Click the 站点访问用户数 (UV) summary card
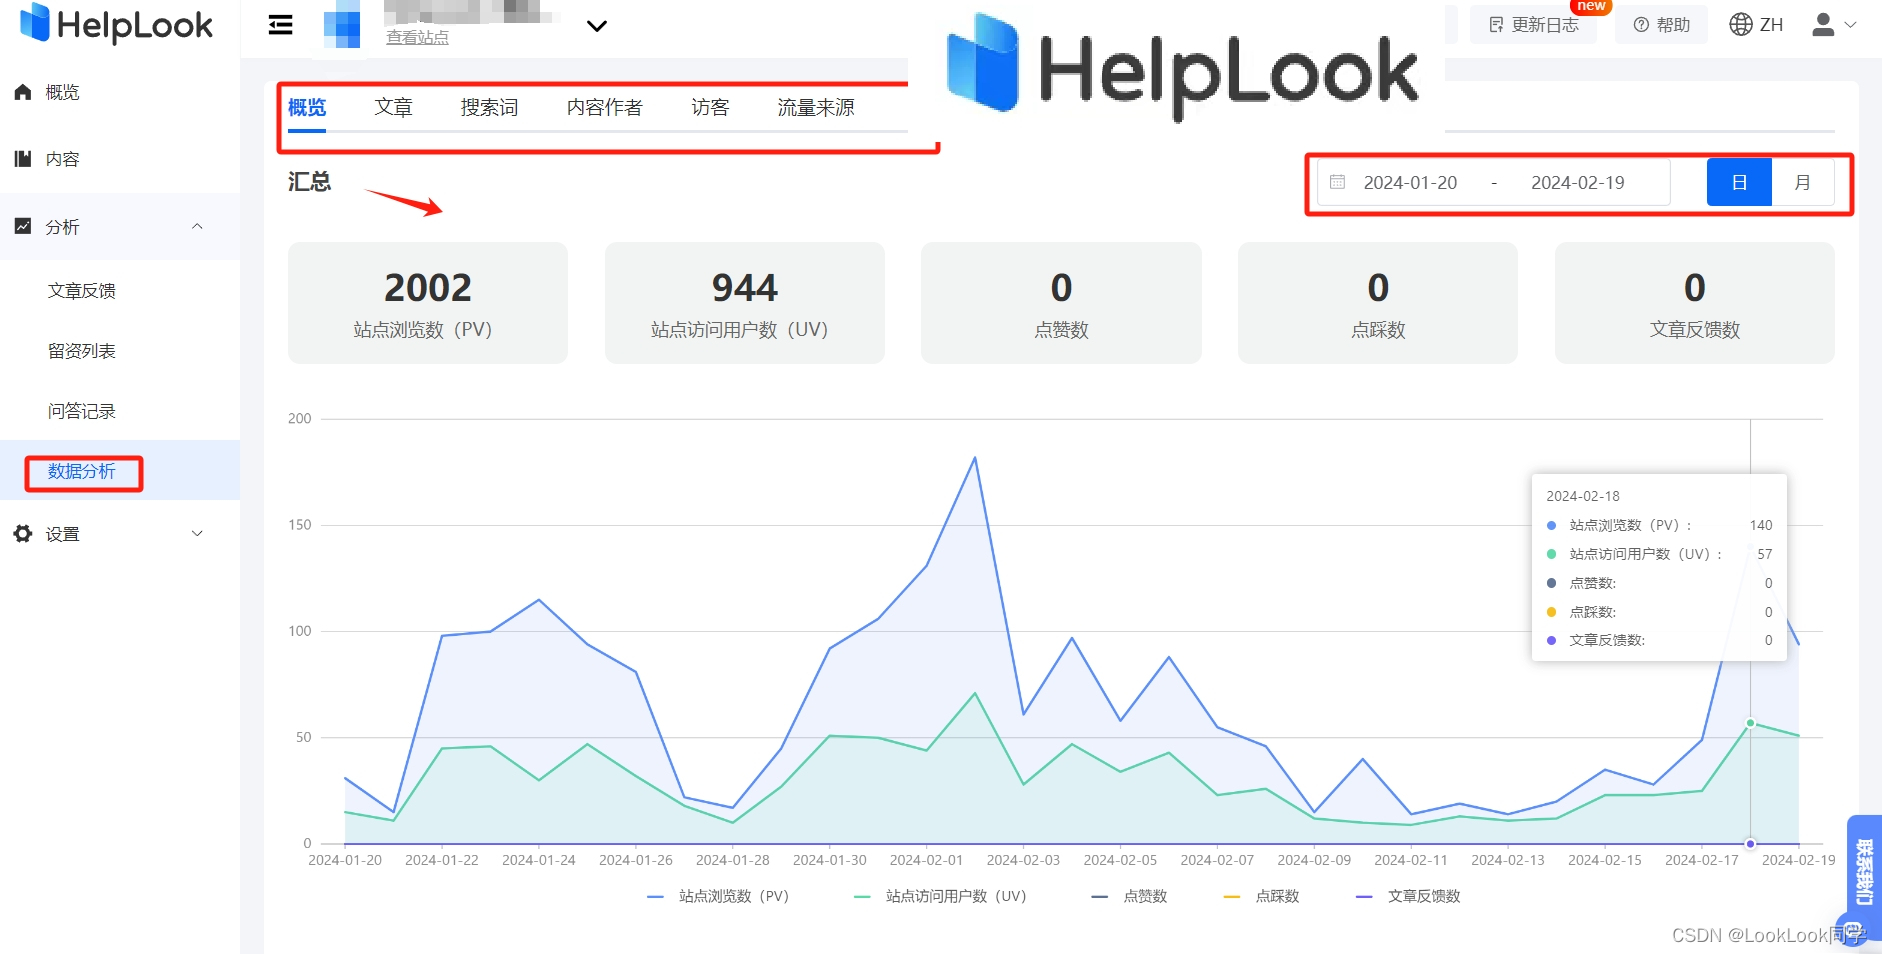 pos(744,303)
